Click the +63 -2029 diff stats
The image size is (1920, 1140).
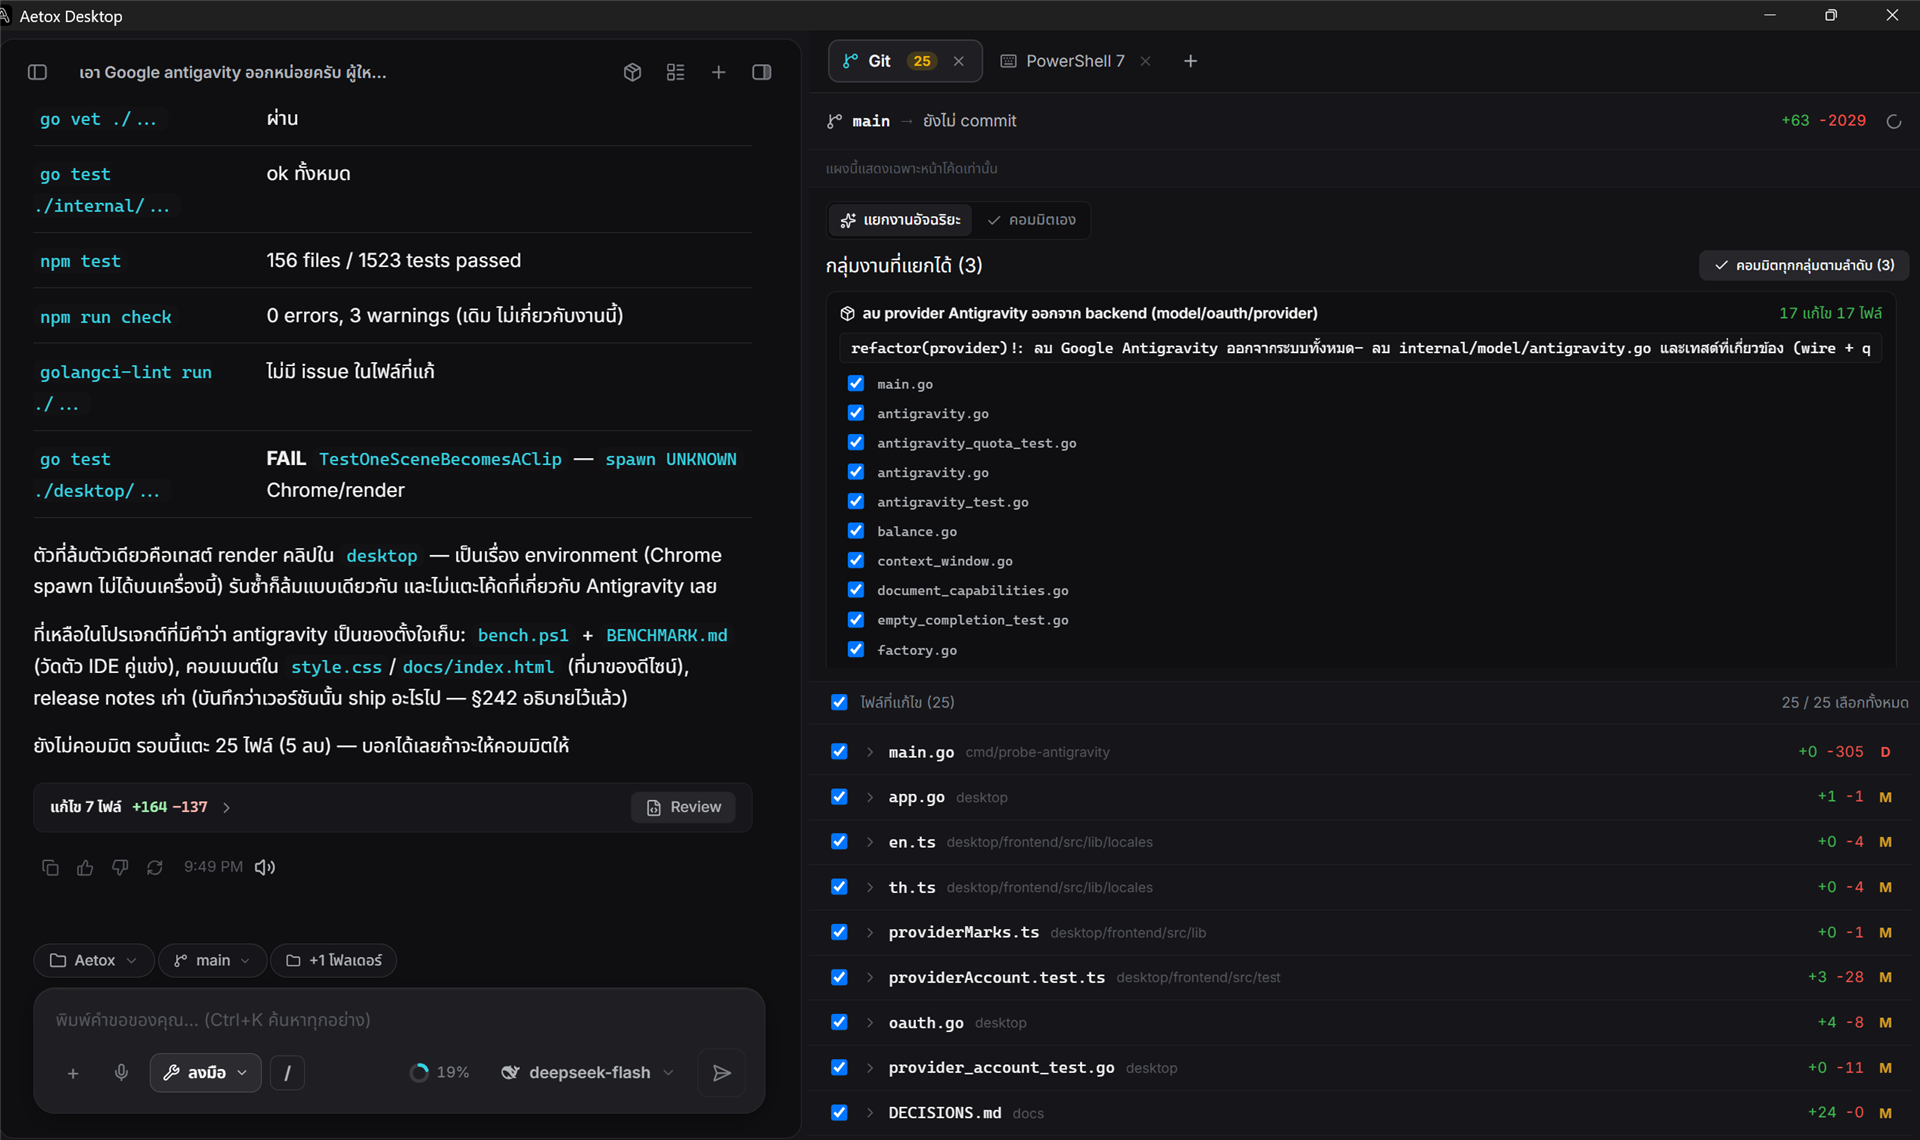point(1823,120)
